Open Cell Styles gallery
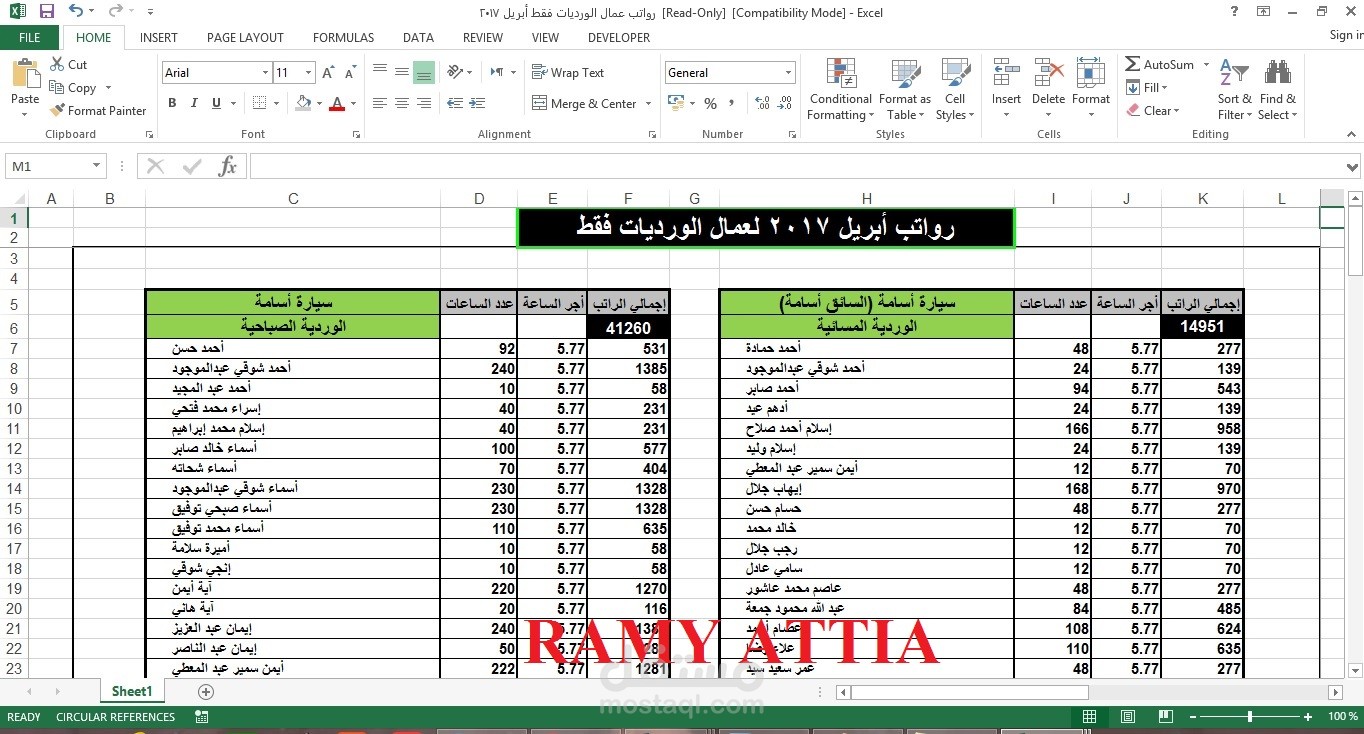 (x=955, y=90)
